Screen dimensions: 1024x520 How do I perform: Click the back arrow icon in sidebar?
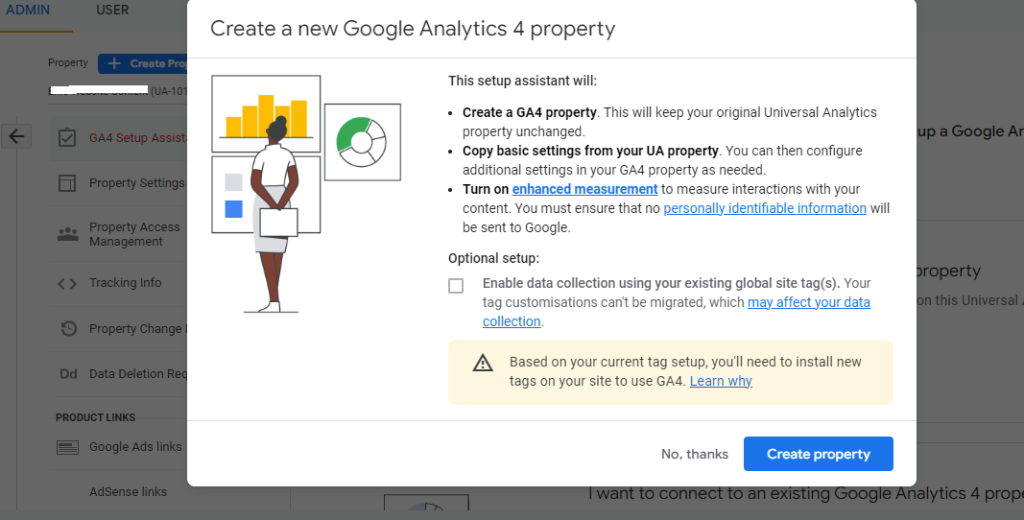pyautogui.click(x=16, y=137)
